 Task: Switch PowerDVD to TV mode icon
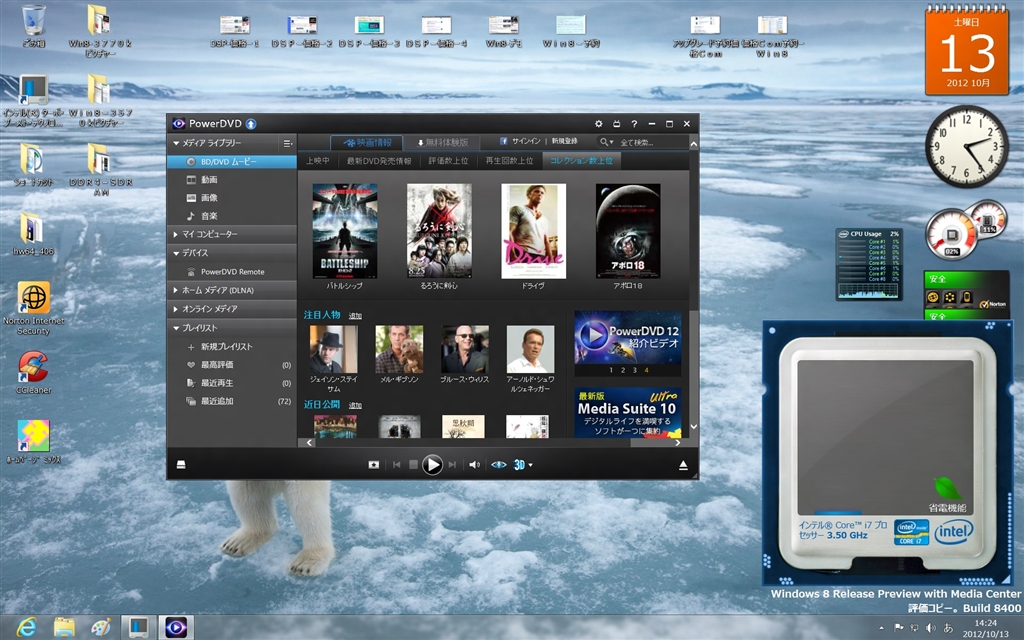pyautogui.click(x=616, y=123)
